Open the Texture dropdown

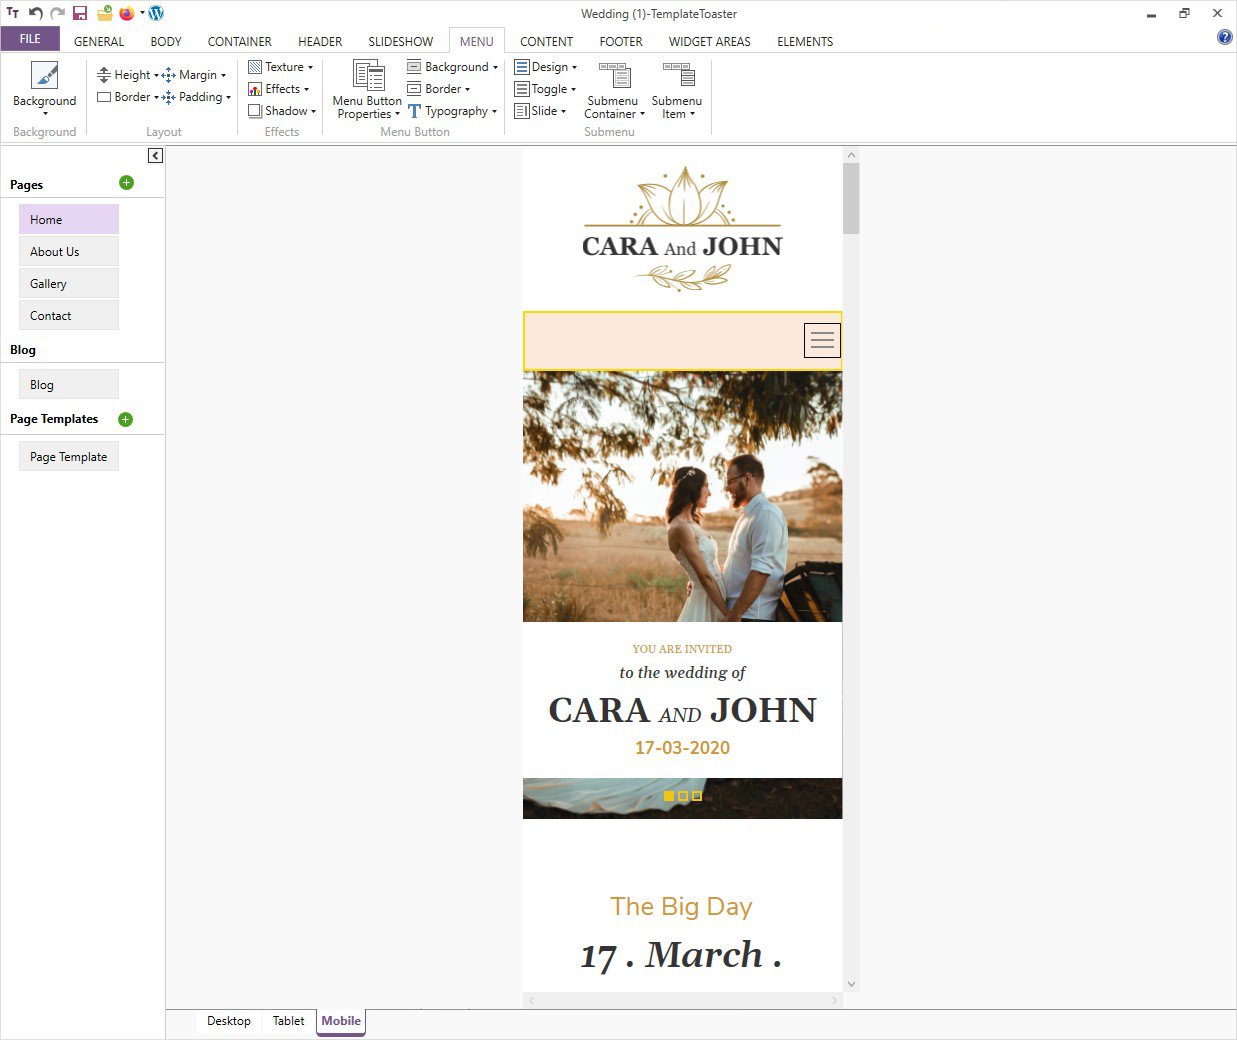click(281, 67)
